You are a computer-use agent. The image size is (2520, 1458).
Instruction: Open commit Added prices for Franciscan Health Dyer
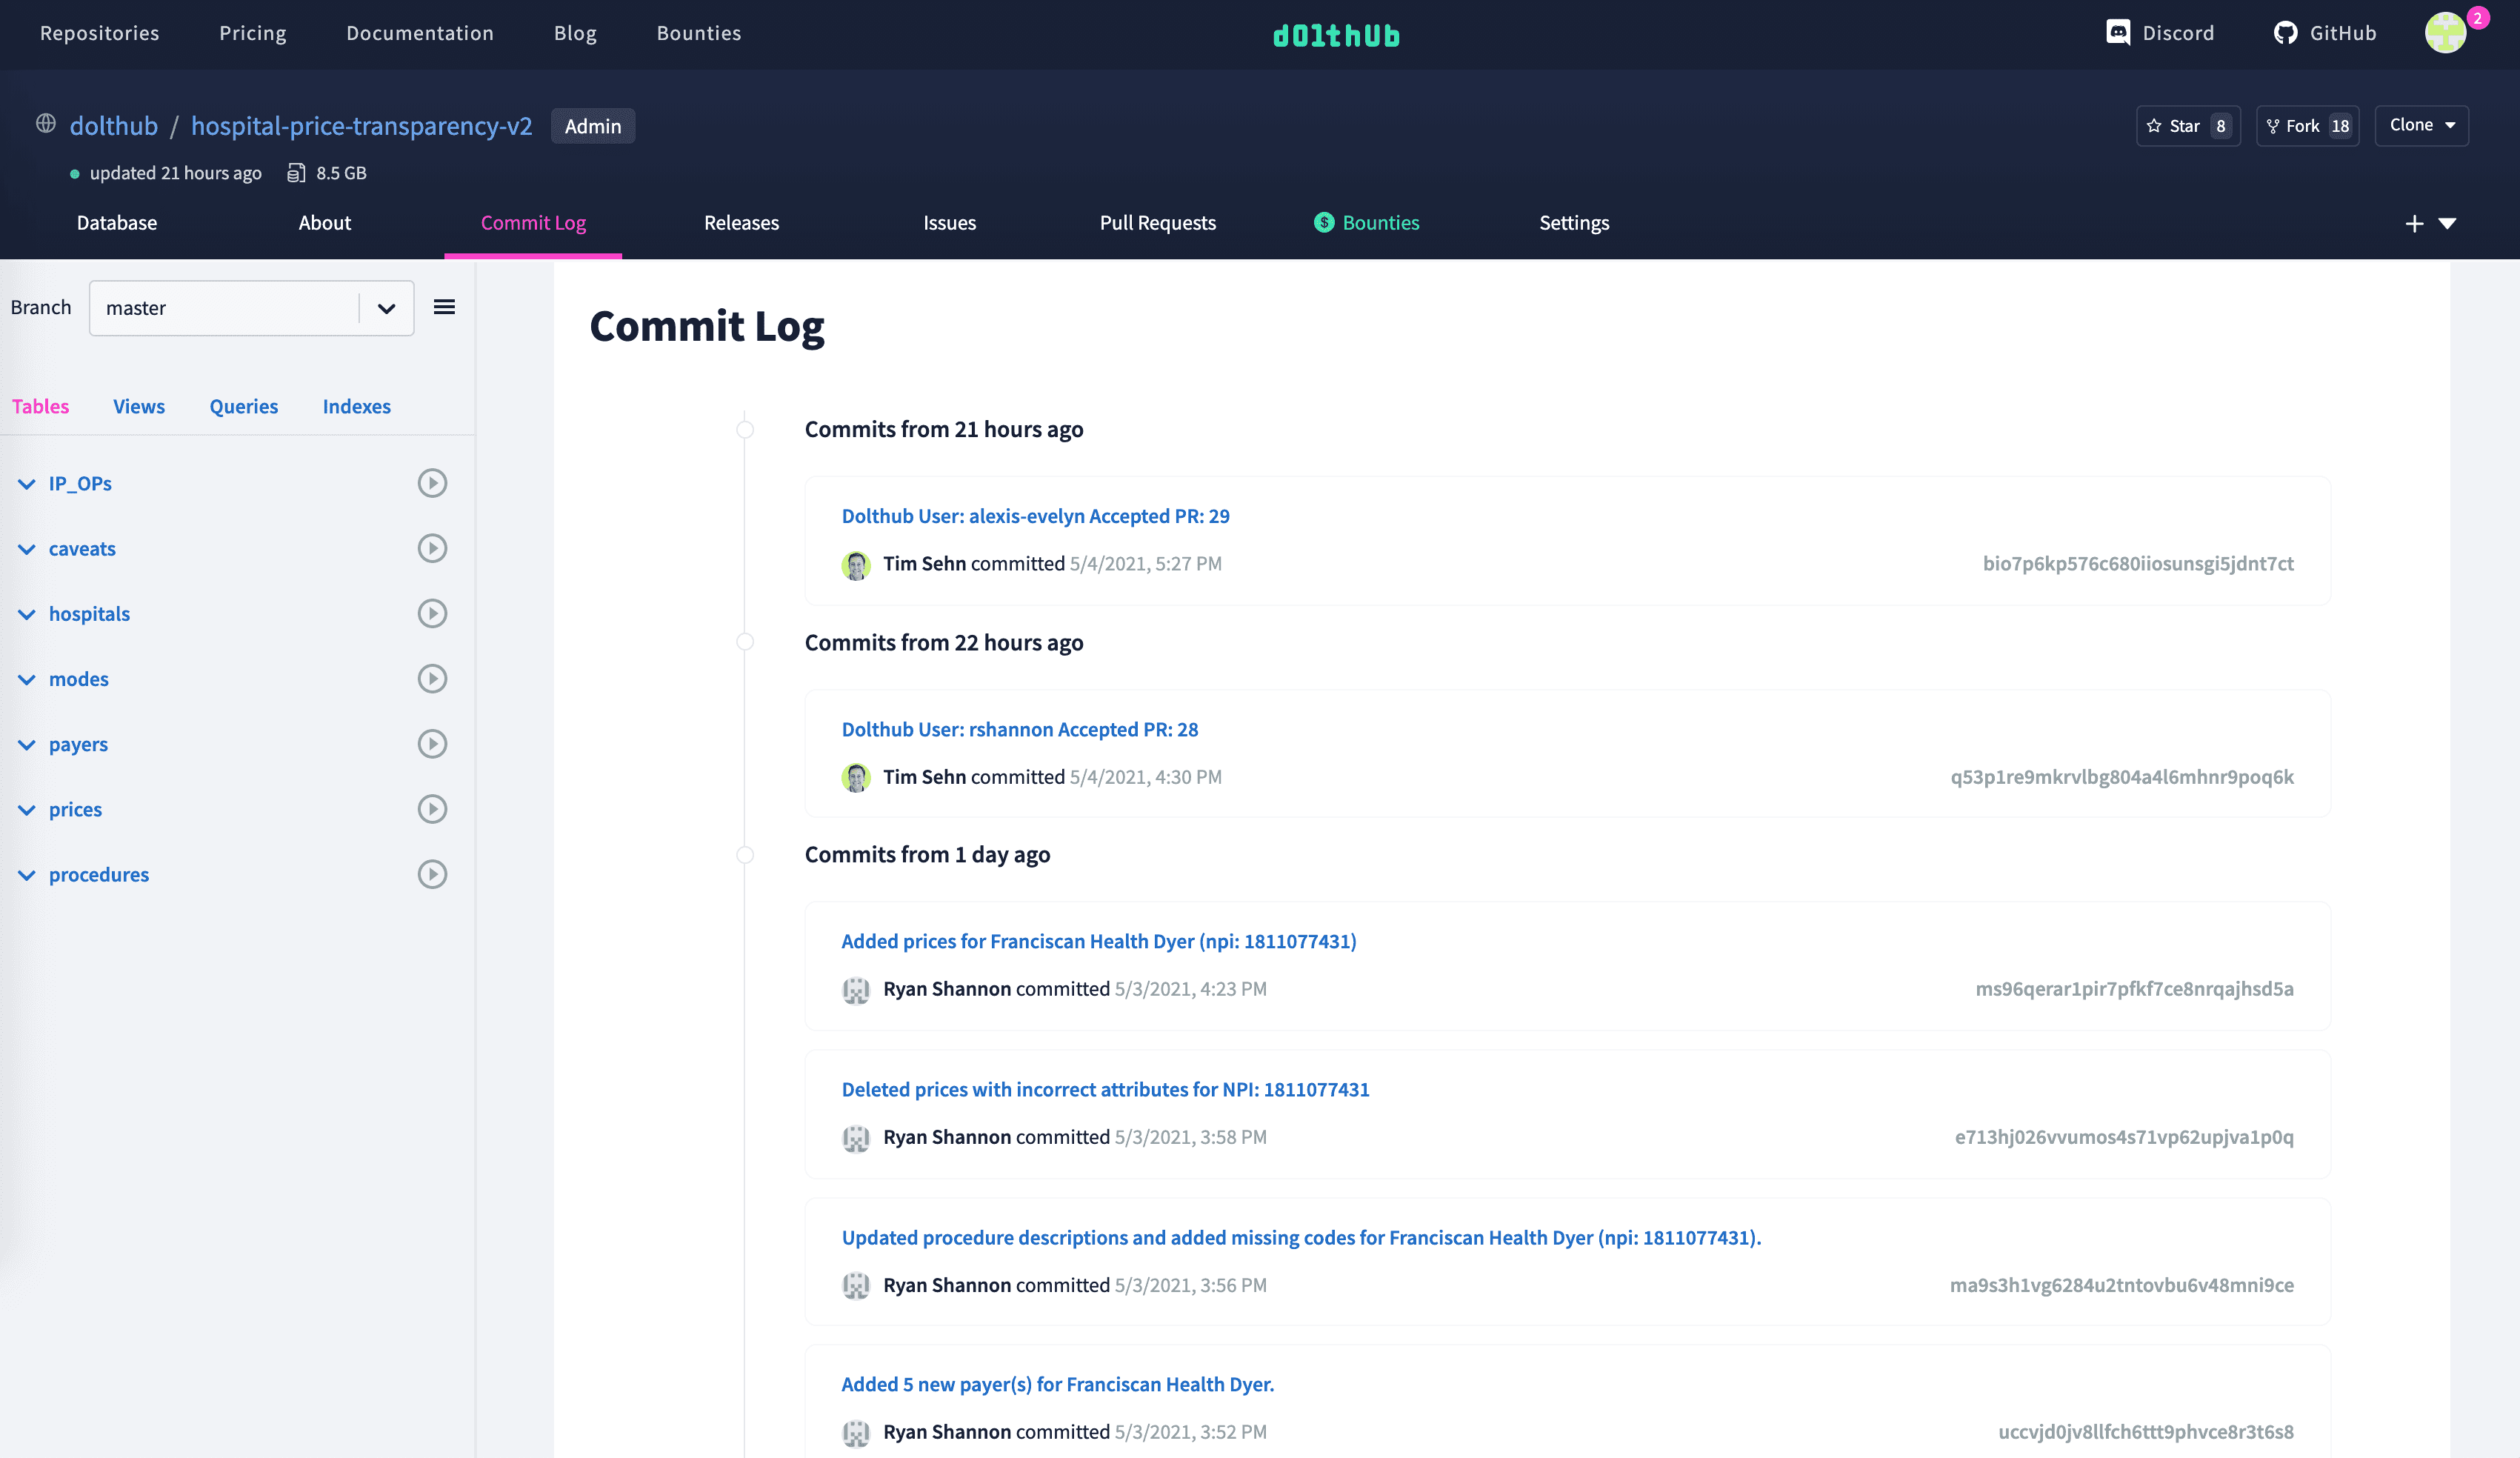1099,941
